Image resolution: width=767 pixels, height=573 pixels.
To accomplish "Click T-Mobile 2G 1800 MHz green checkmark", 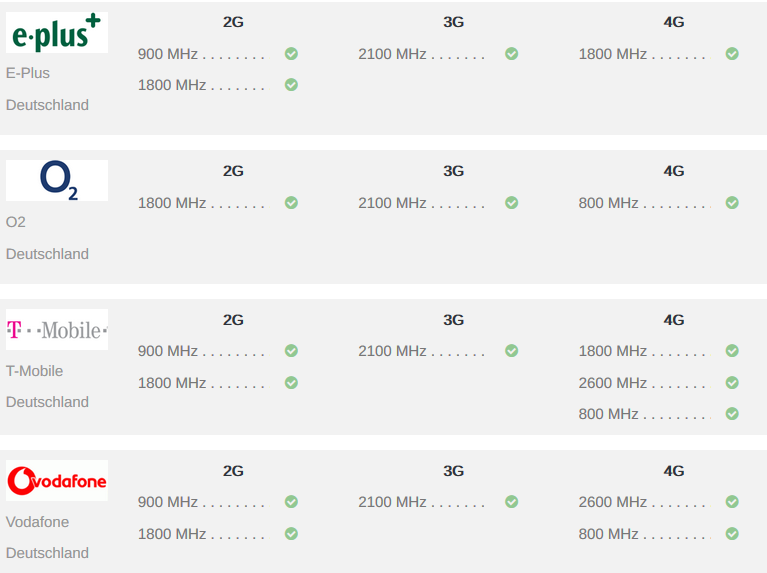I will [291, 383].
